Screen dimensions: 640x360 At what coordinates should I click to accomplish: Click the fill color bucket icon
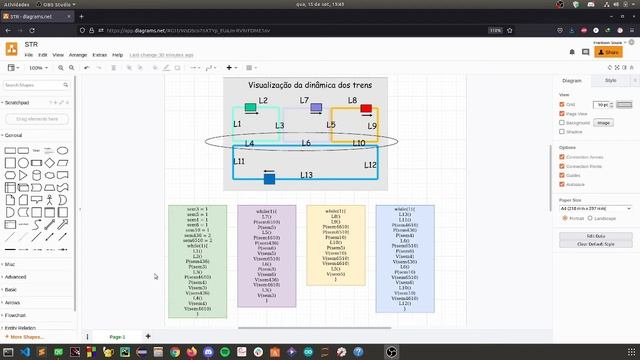click(x=155, y=68)
